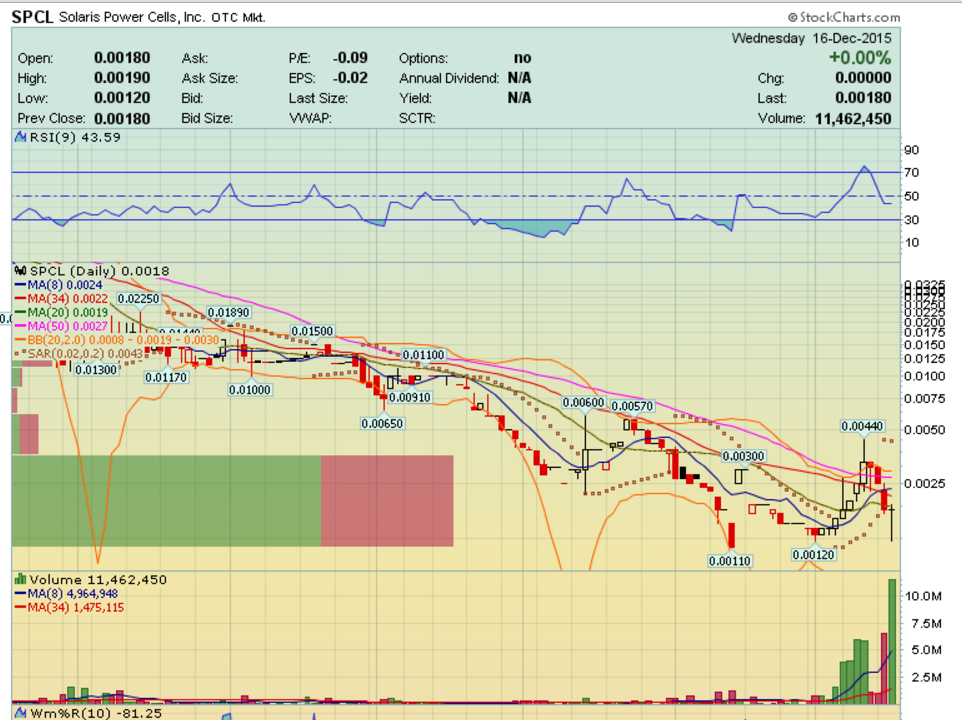Click the 0.01100 price label

click(423, 354)
